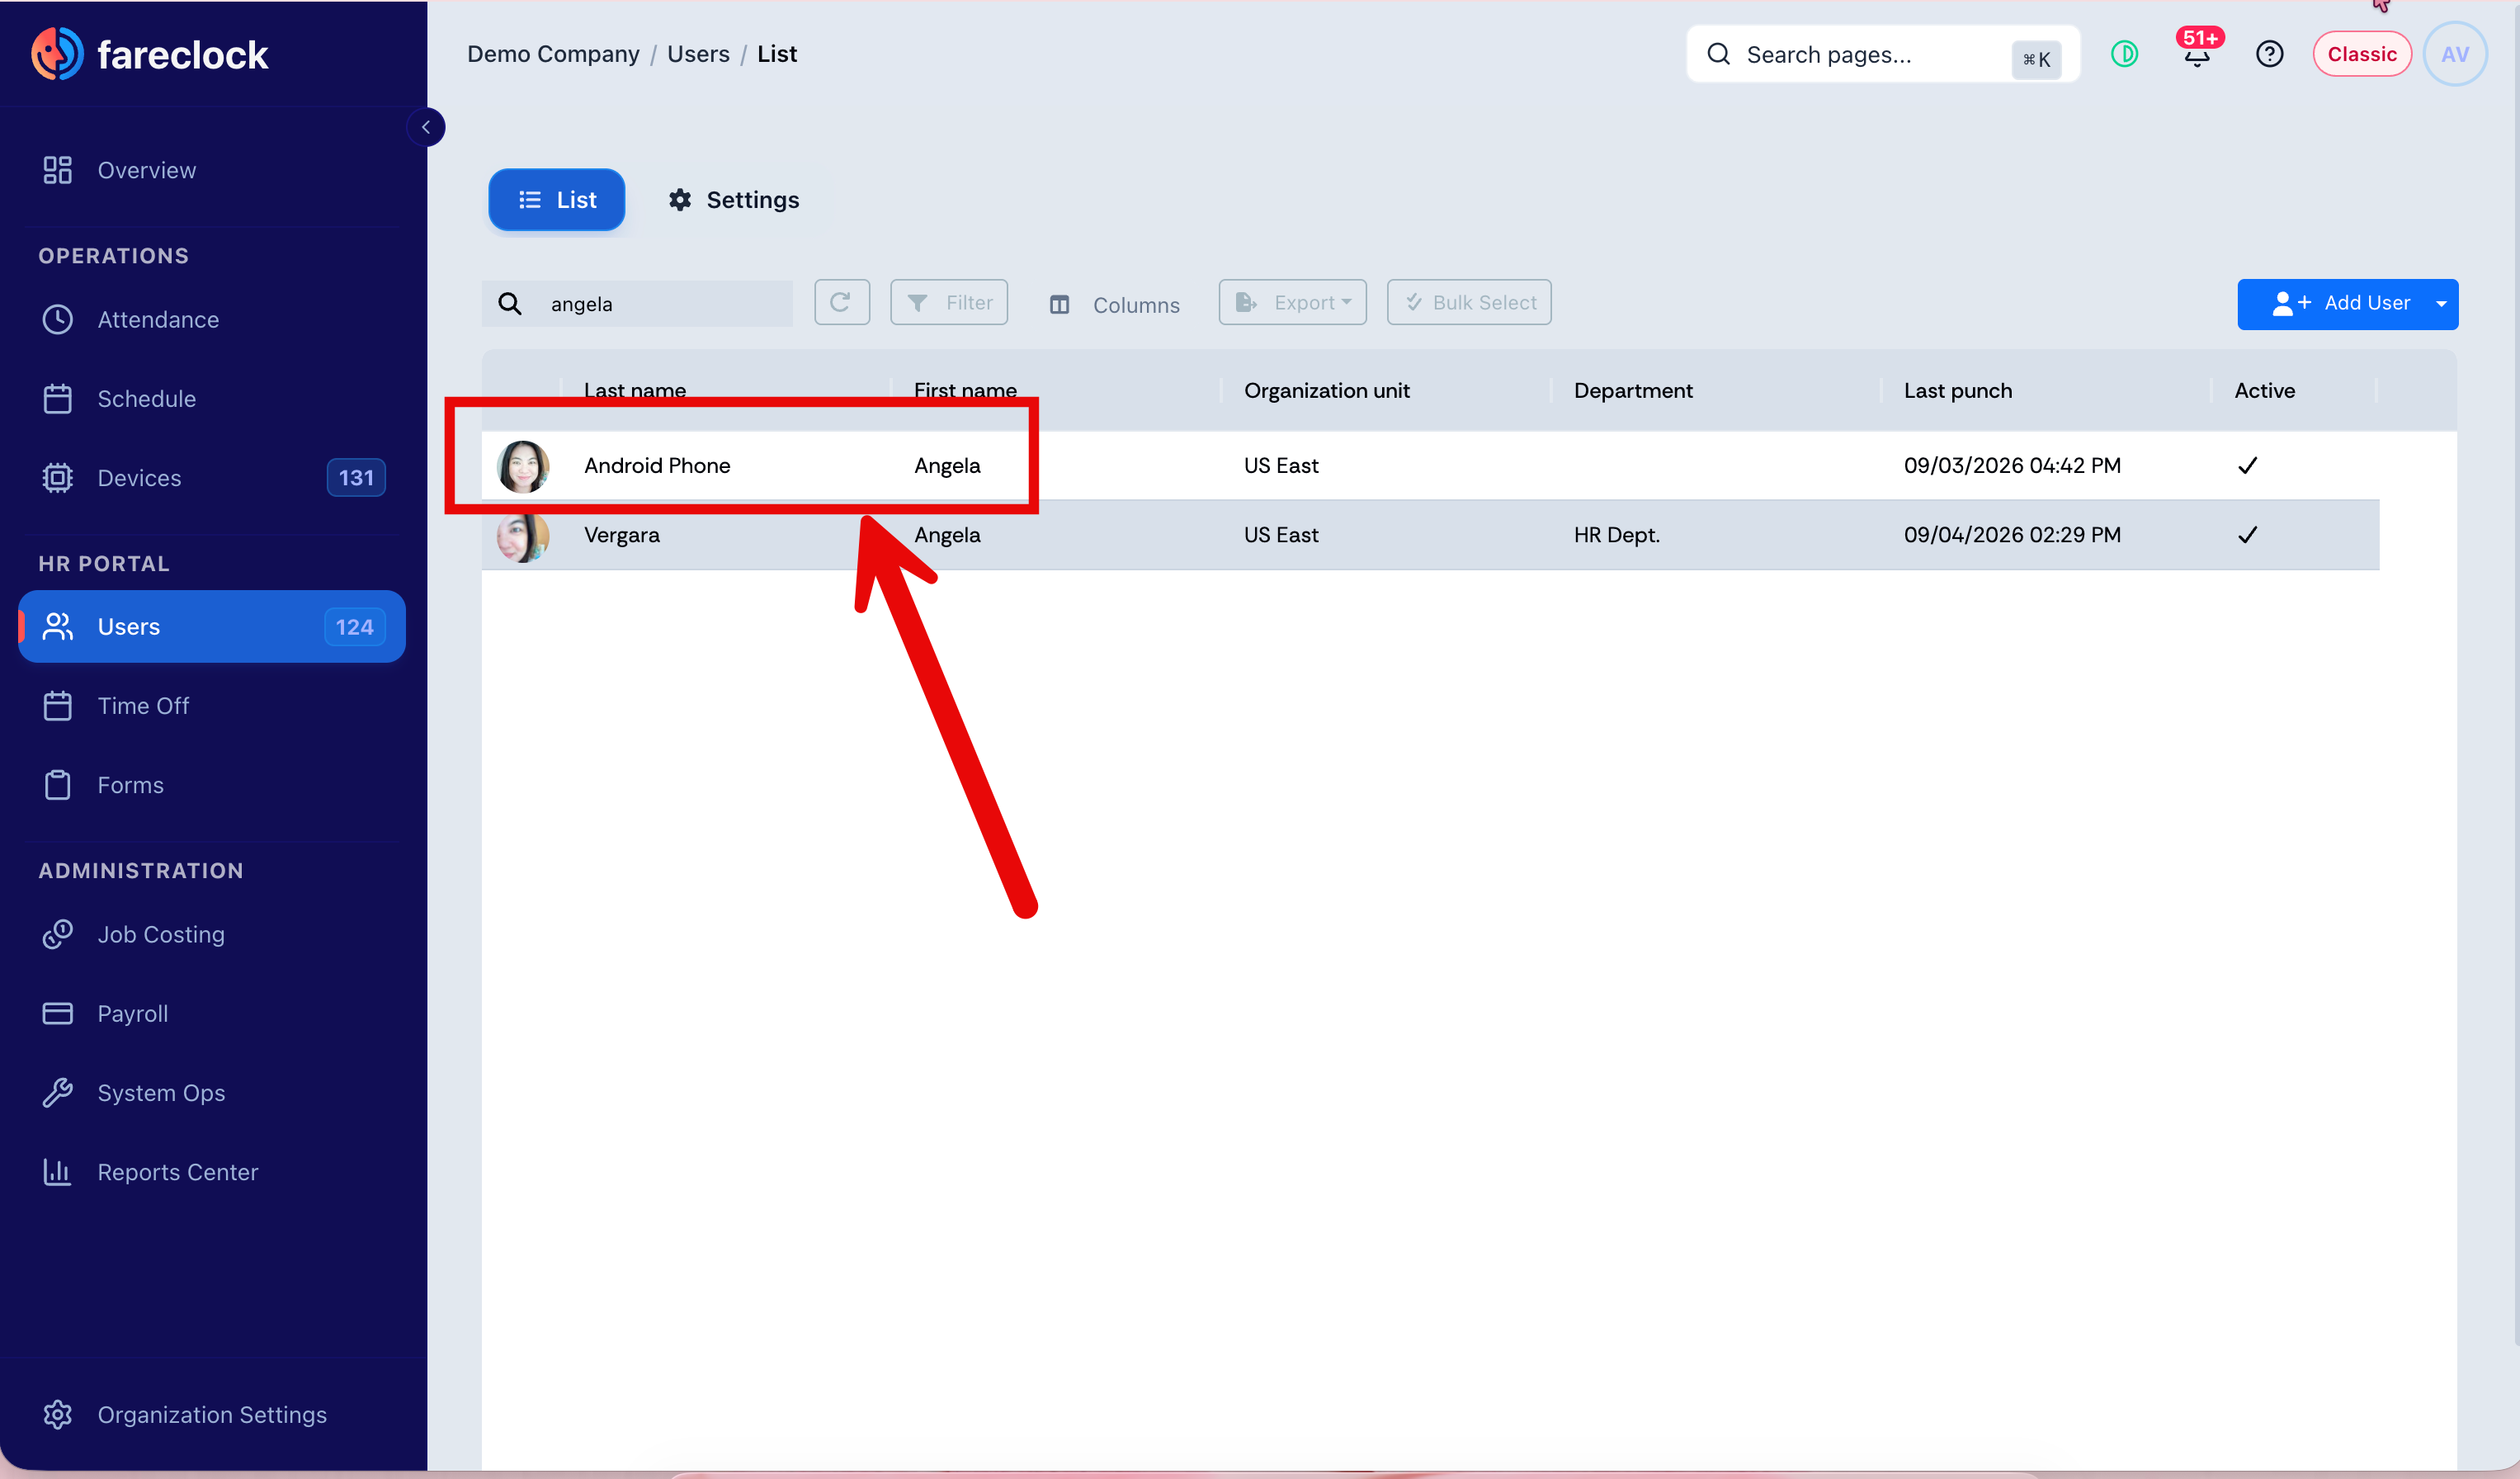This screenshot has width=2520, height=1479.
Task: Switch to the Classic interface
Action: [x=2361, y=54]
